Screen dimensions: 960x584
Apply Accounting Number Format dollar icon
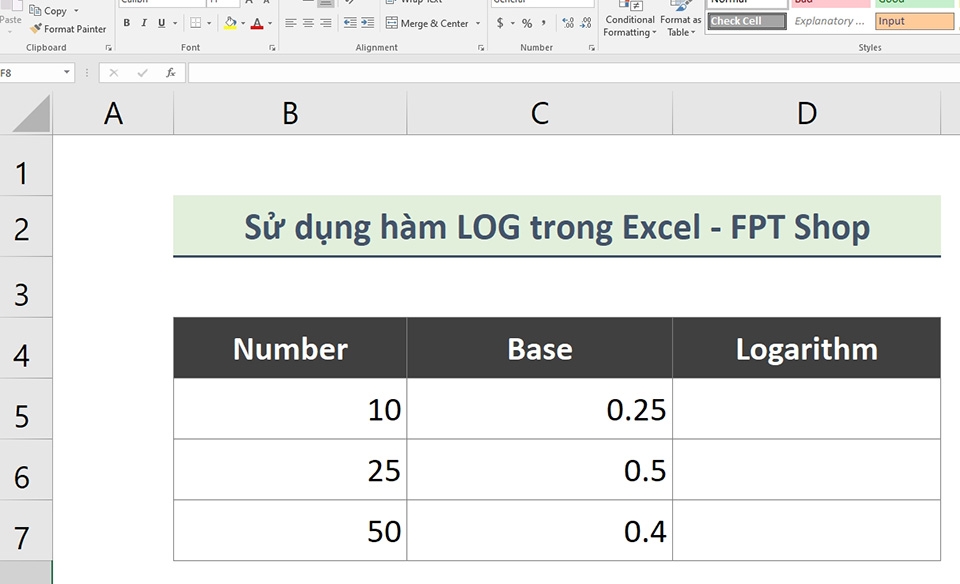(500, 23)
